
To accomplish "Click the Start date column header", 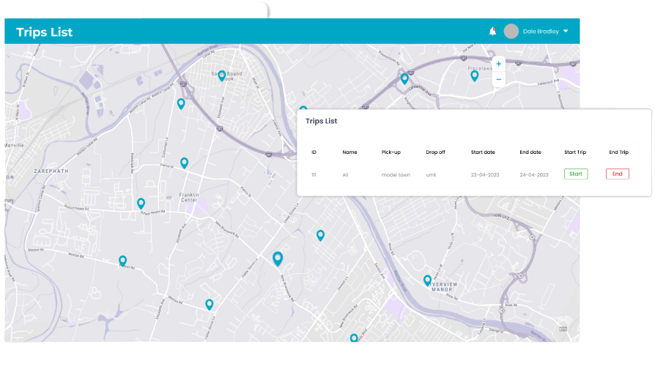I will [483, 152].
